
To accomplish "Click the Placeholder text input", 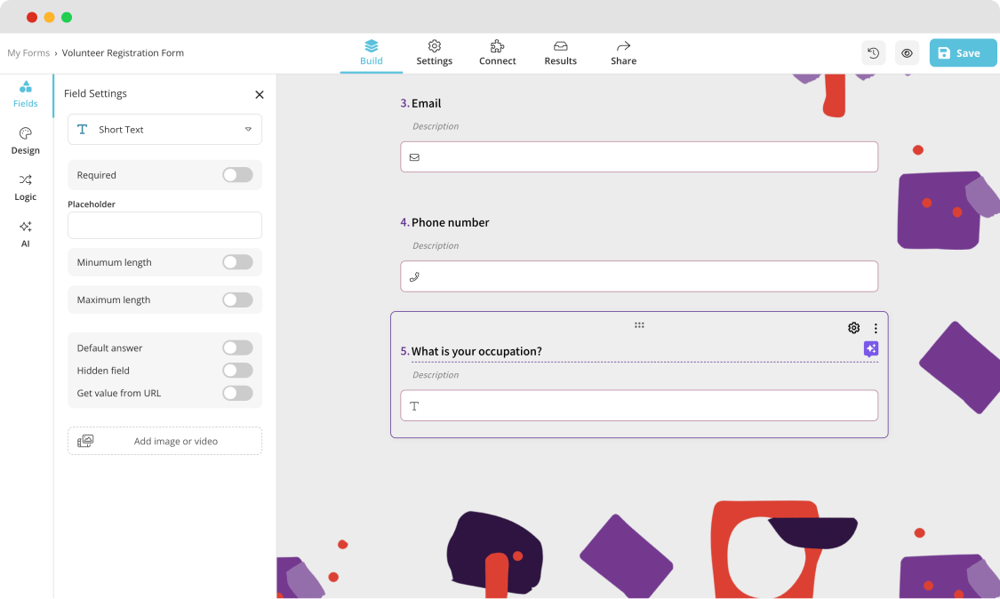I will coord(165,225).
